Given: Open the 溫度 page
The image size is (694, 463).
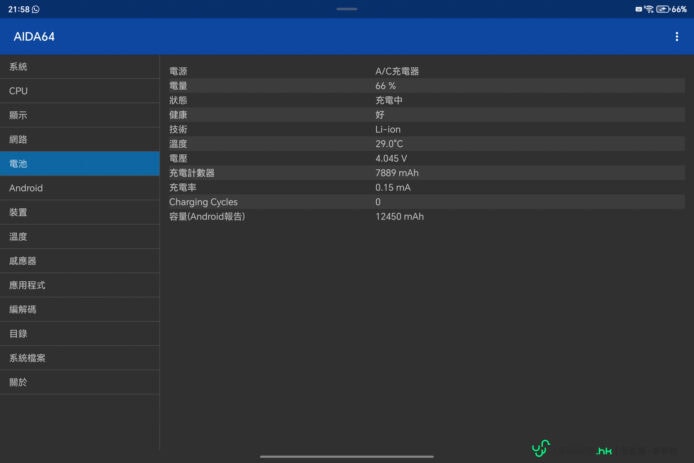Looking at the screenshot, I should [x=80, y=237].
